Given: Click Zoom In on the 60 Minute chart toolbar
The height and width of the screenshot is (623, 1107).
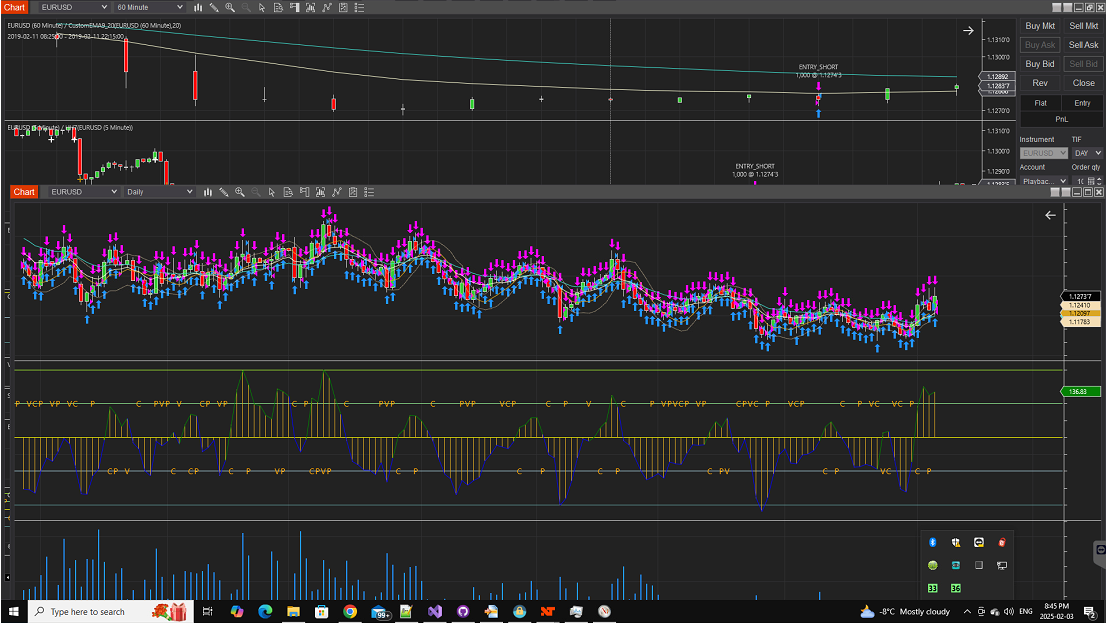Looking at the screenshot, I should pyautogui.click(x=230, y=7).
